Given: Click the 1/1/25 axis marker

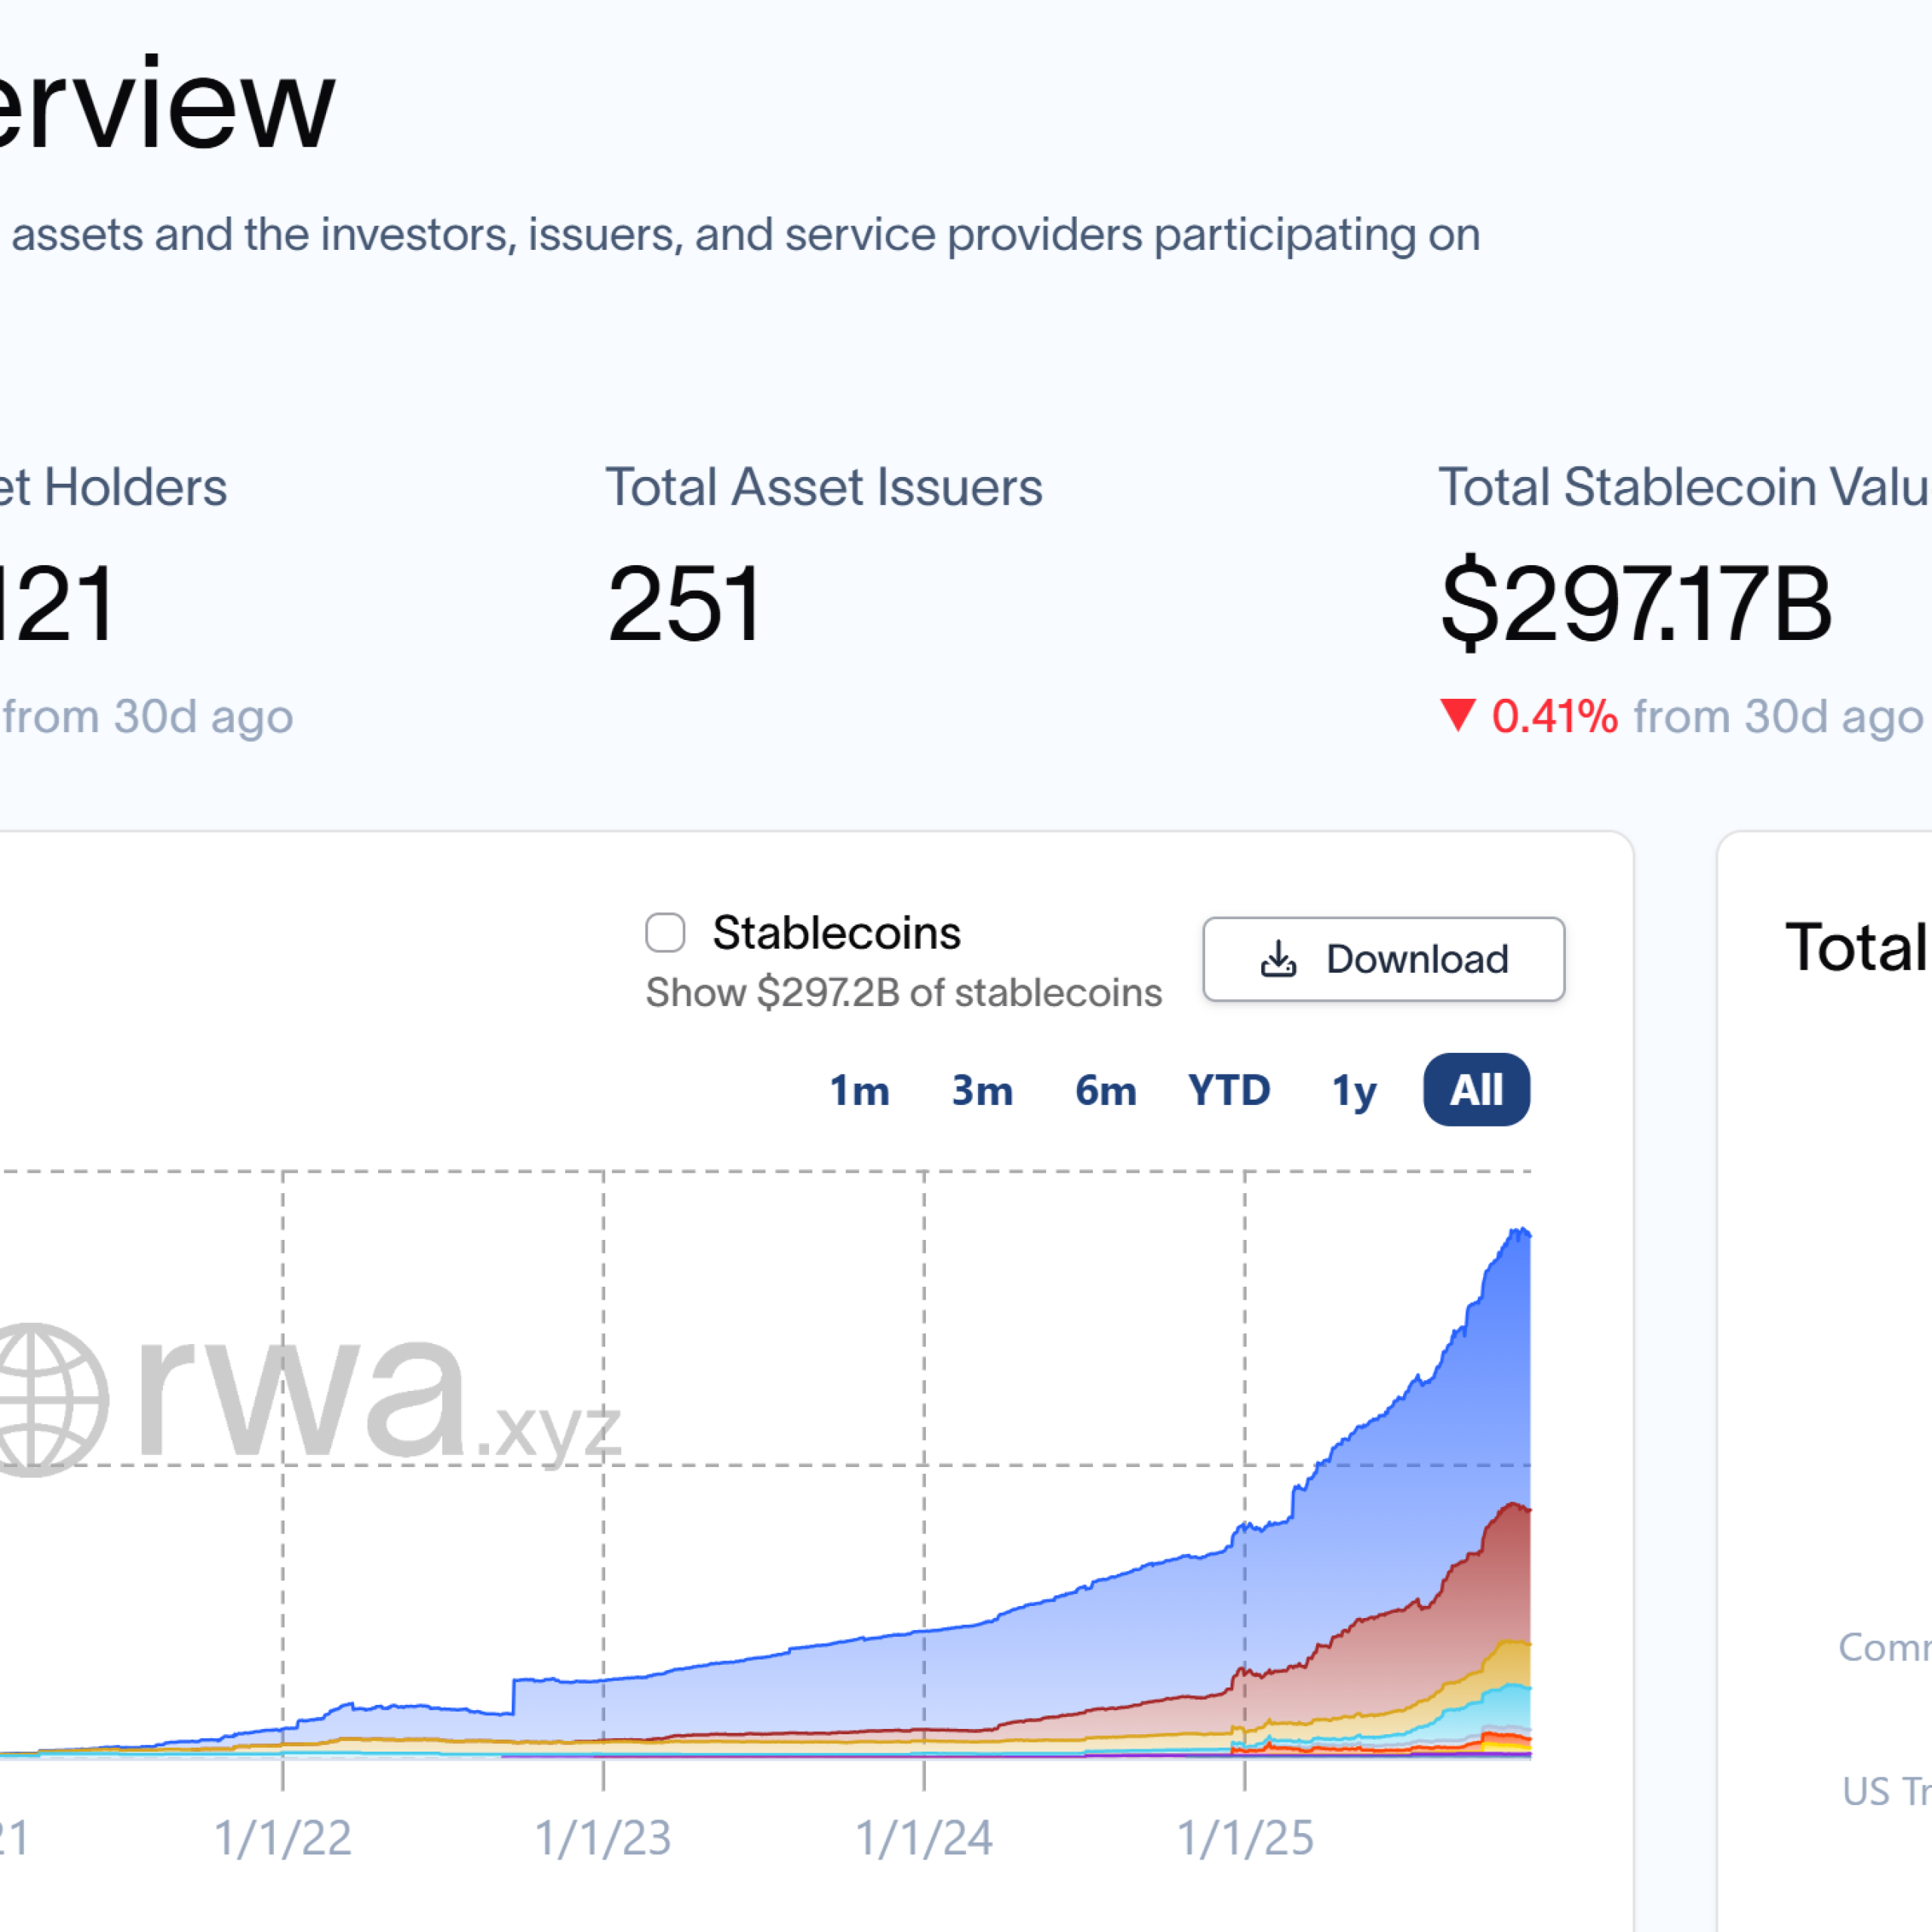Looking at the screenshot, I should click(1244, 1838).
